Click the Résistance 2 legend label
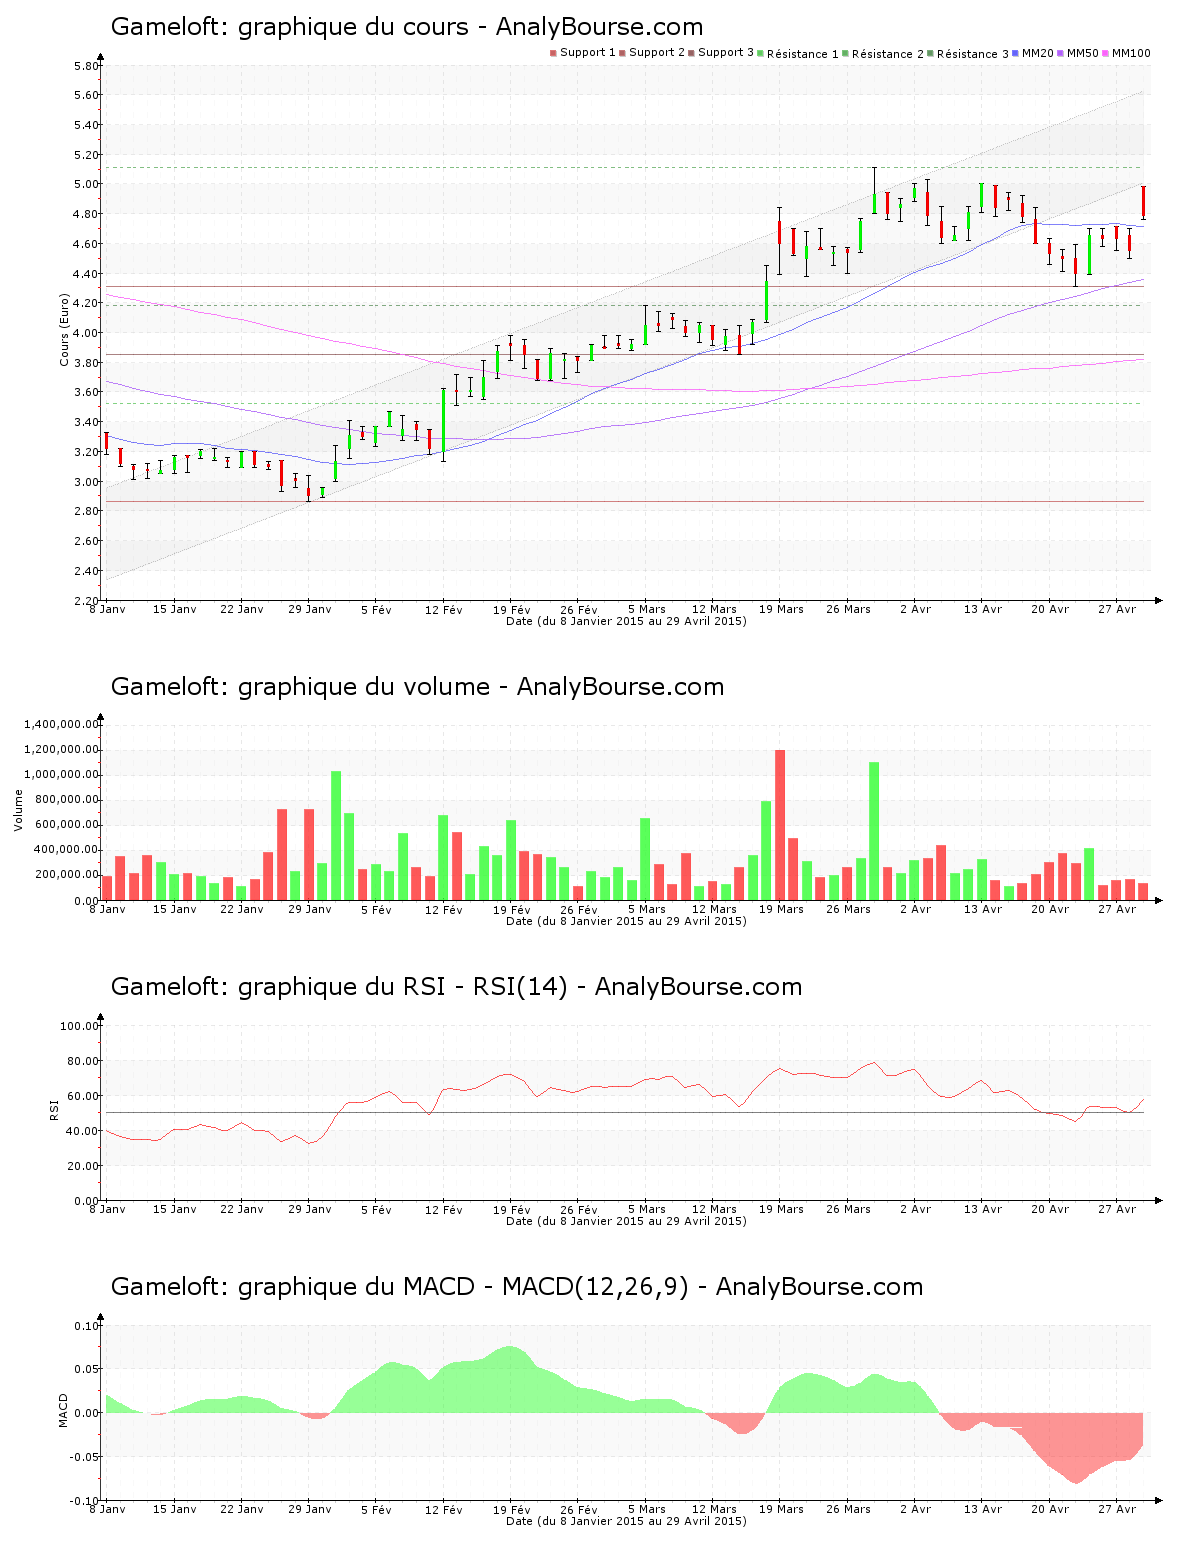Image resolution: width=1200 pixels, height=1550 pixels. 888,54
